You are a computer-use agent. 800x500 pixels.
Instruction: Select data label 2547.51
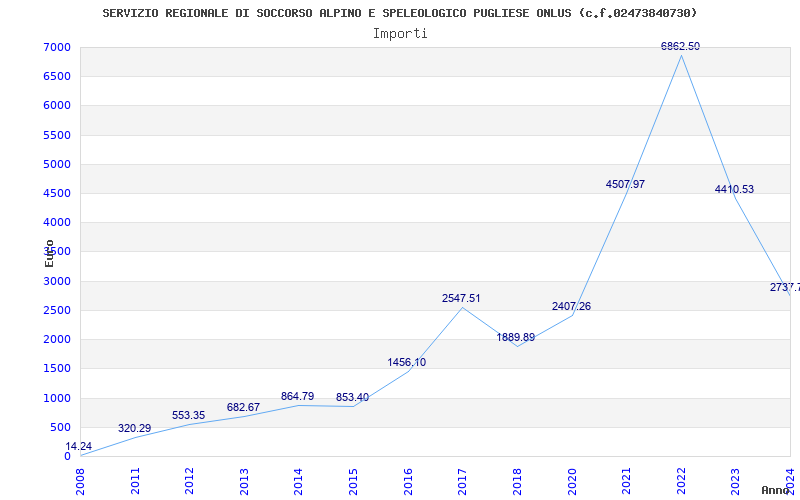point(461,298)
